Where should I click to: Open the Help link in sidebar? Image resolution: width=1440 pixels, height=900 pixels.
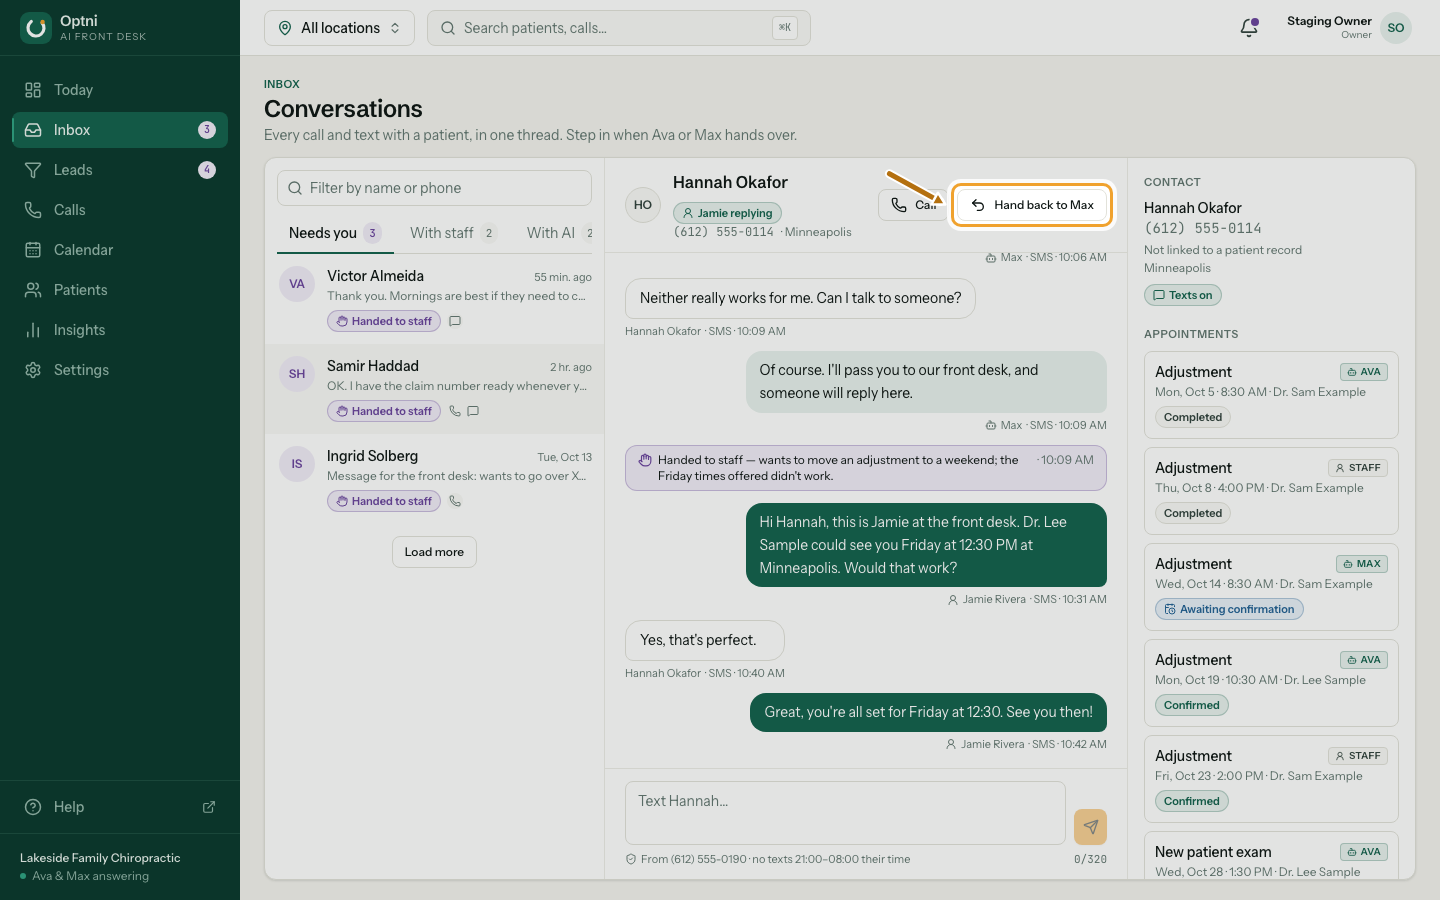coord(120,807)
